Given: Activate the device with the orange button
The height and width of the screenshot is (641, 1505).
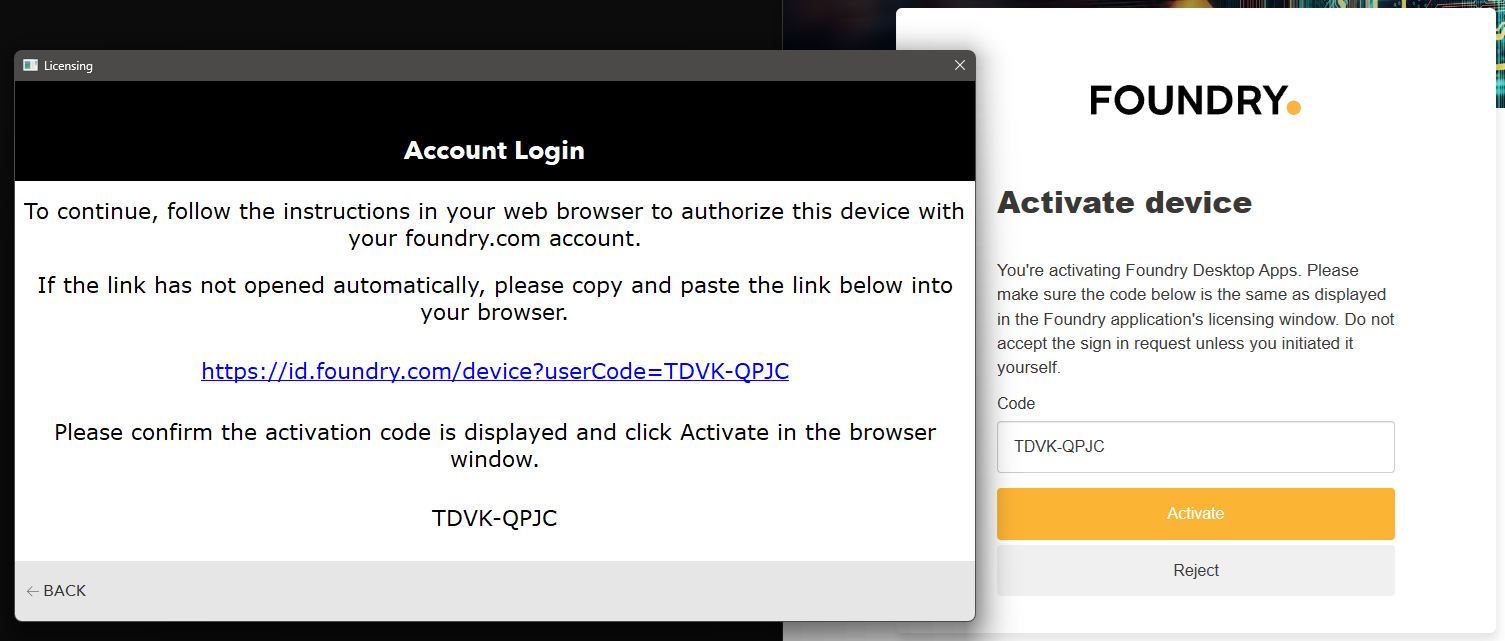Looking at the screenshot, I should [x=1195, y=514].
